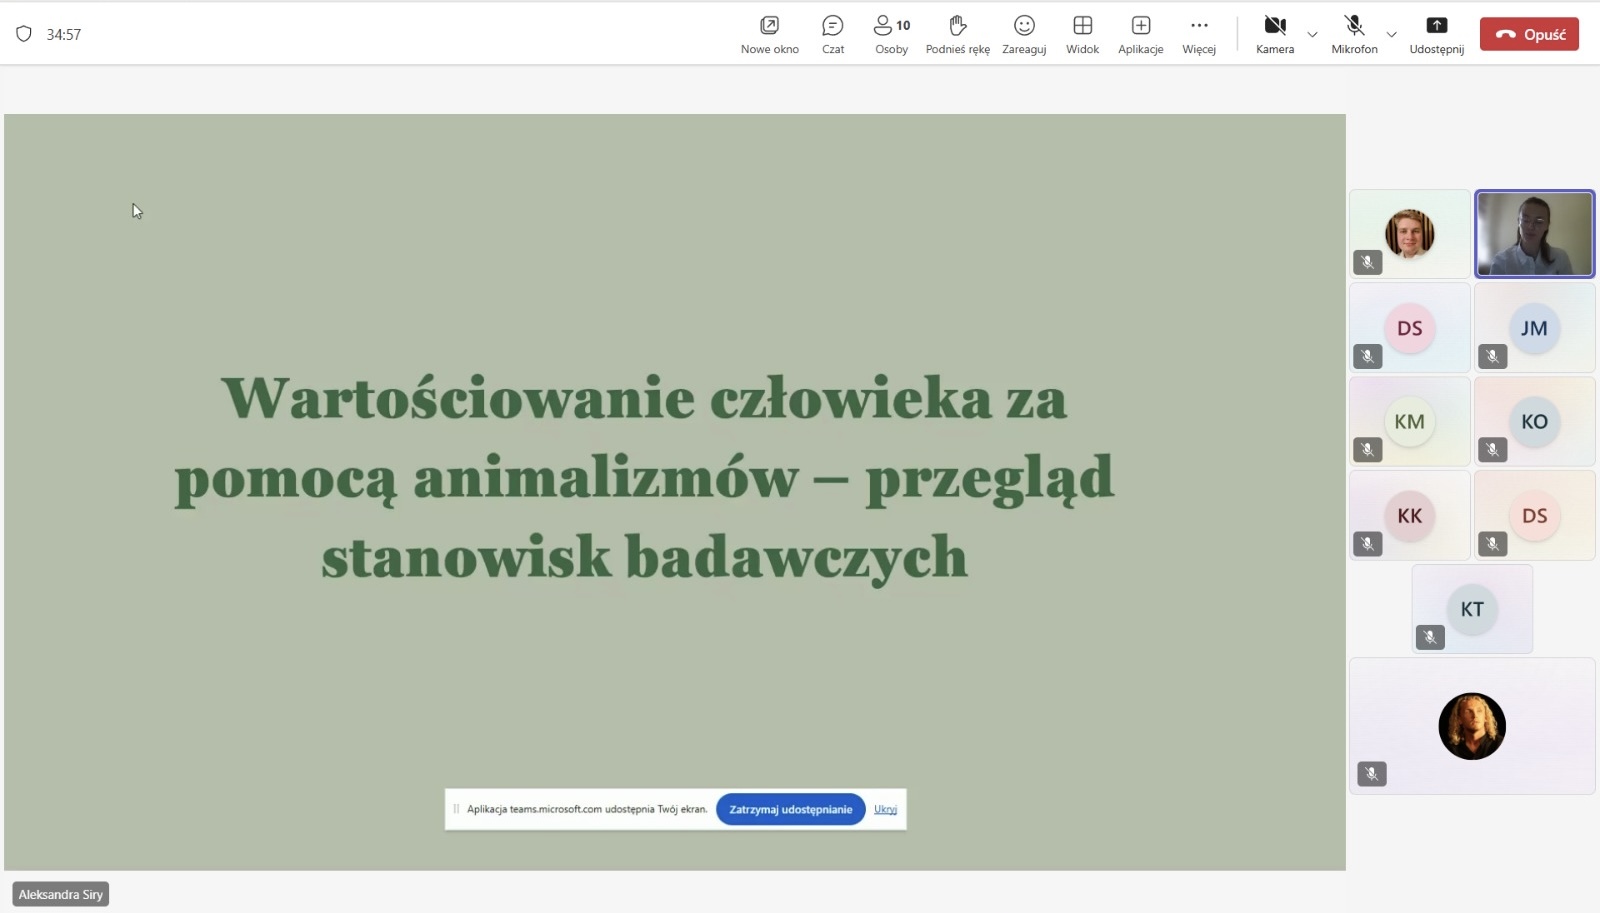Show the Osoby participants list
This screenshot has height=913, width=1600.
click(891, 34)
